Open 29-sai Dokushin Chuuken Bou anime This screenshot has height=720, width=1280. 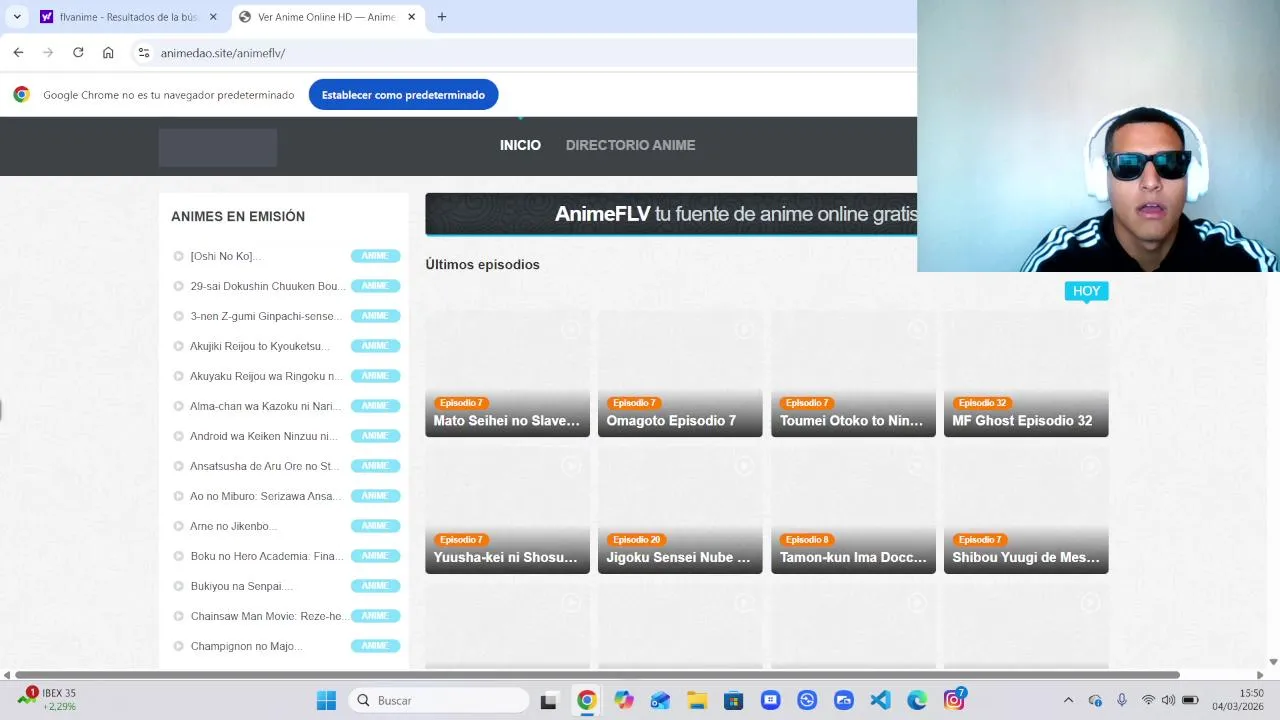[268, 286]
